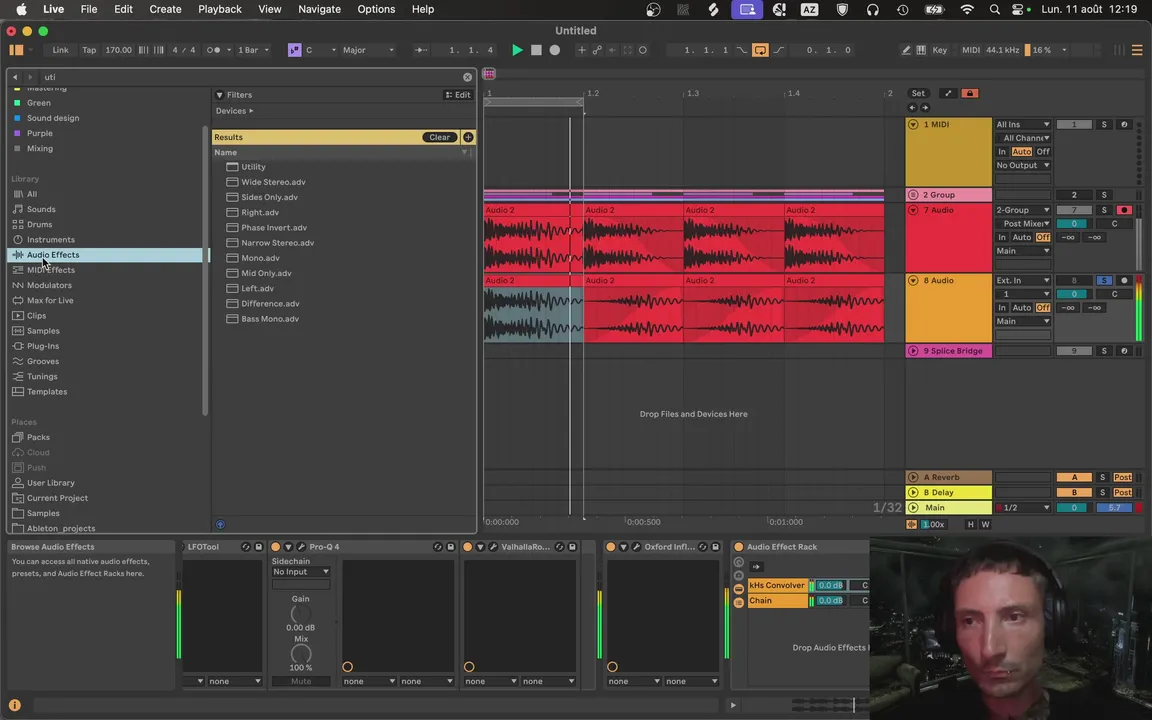This screenshot has width=1152, height=720.
Task: Click into the browser search field 'uti'
Action: pyautogui.click(x=250, y=77)
